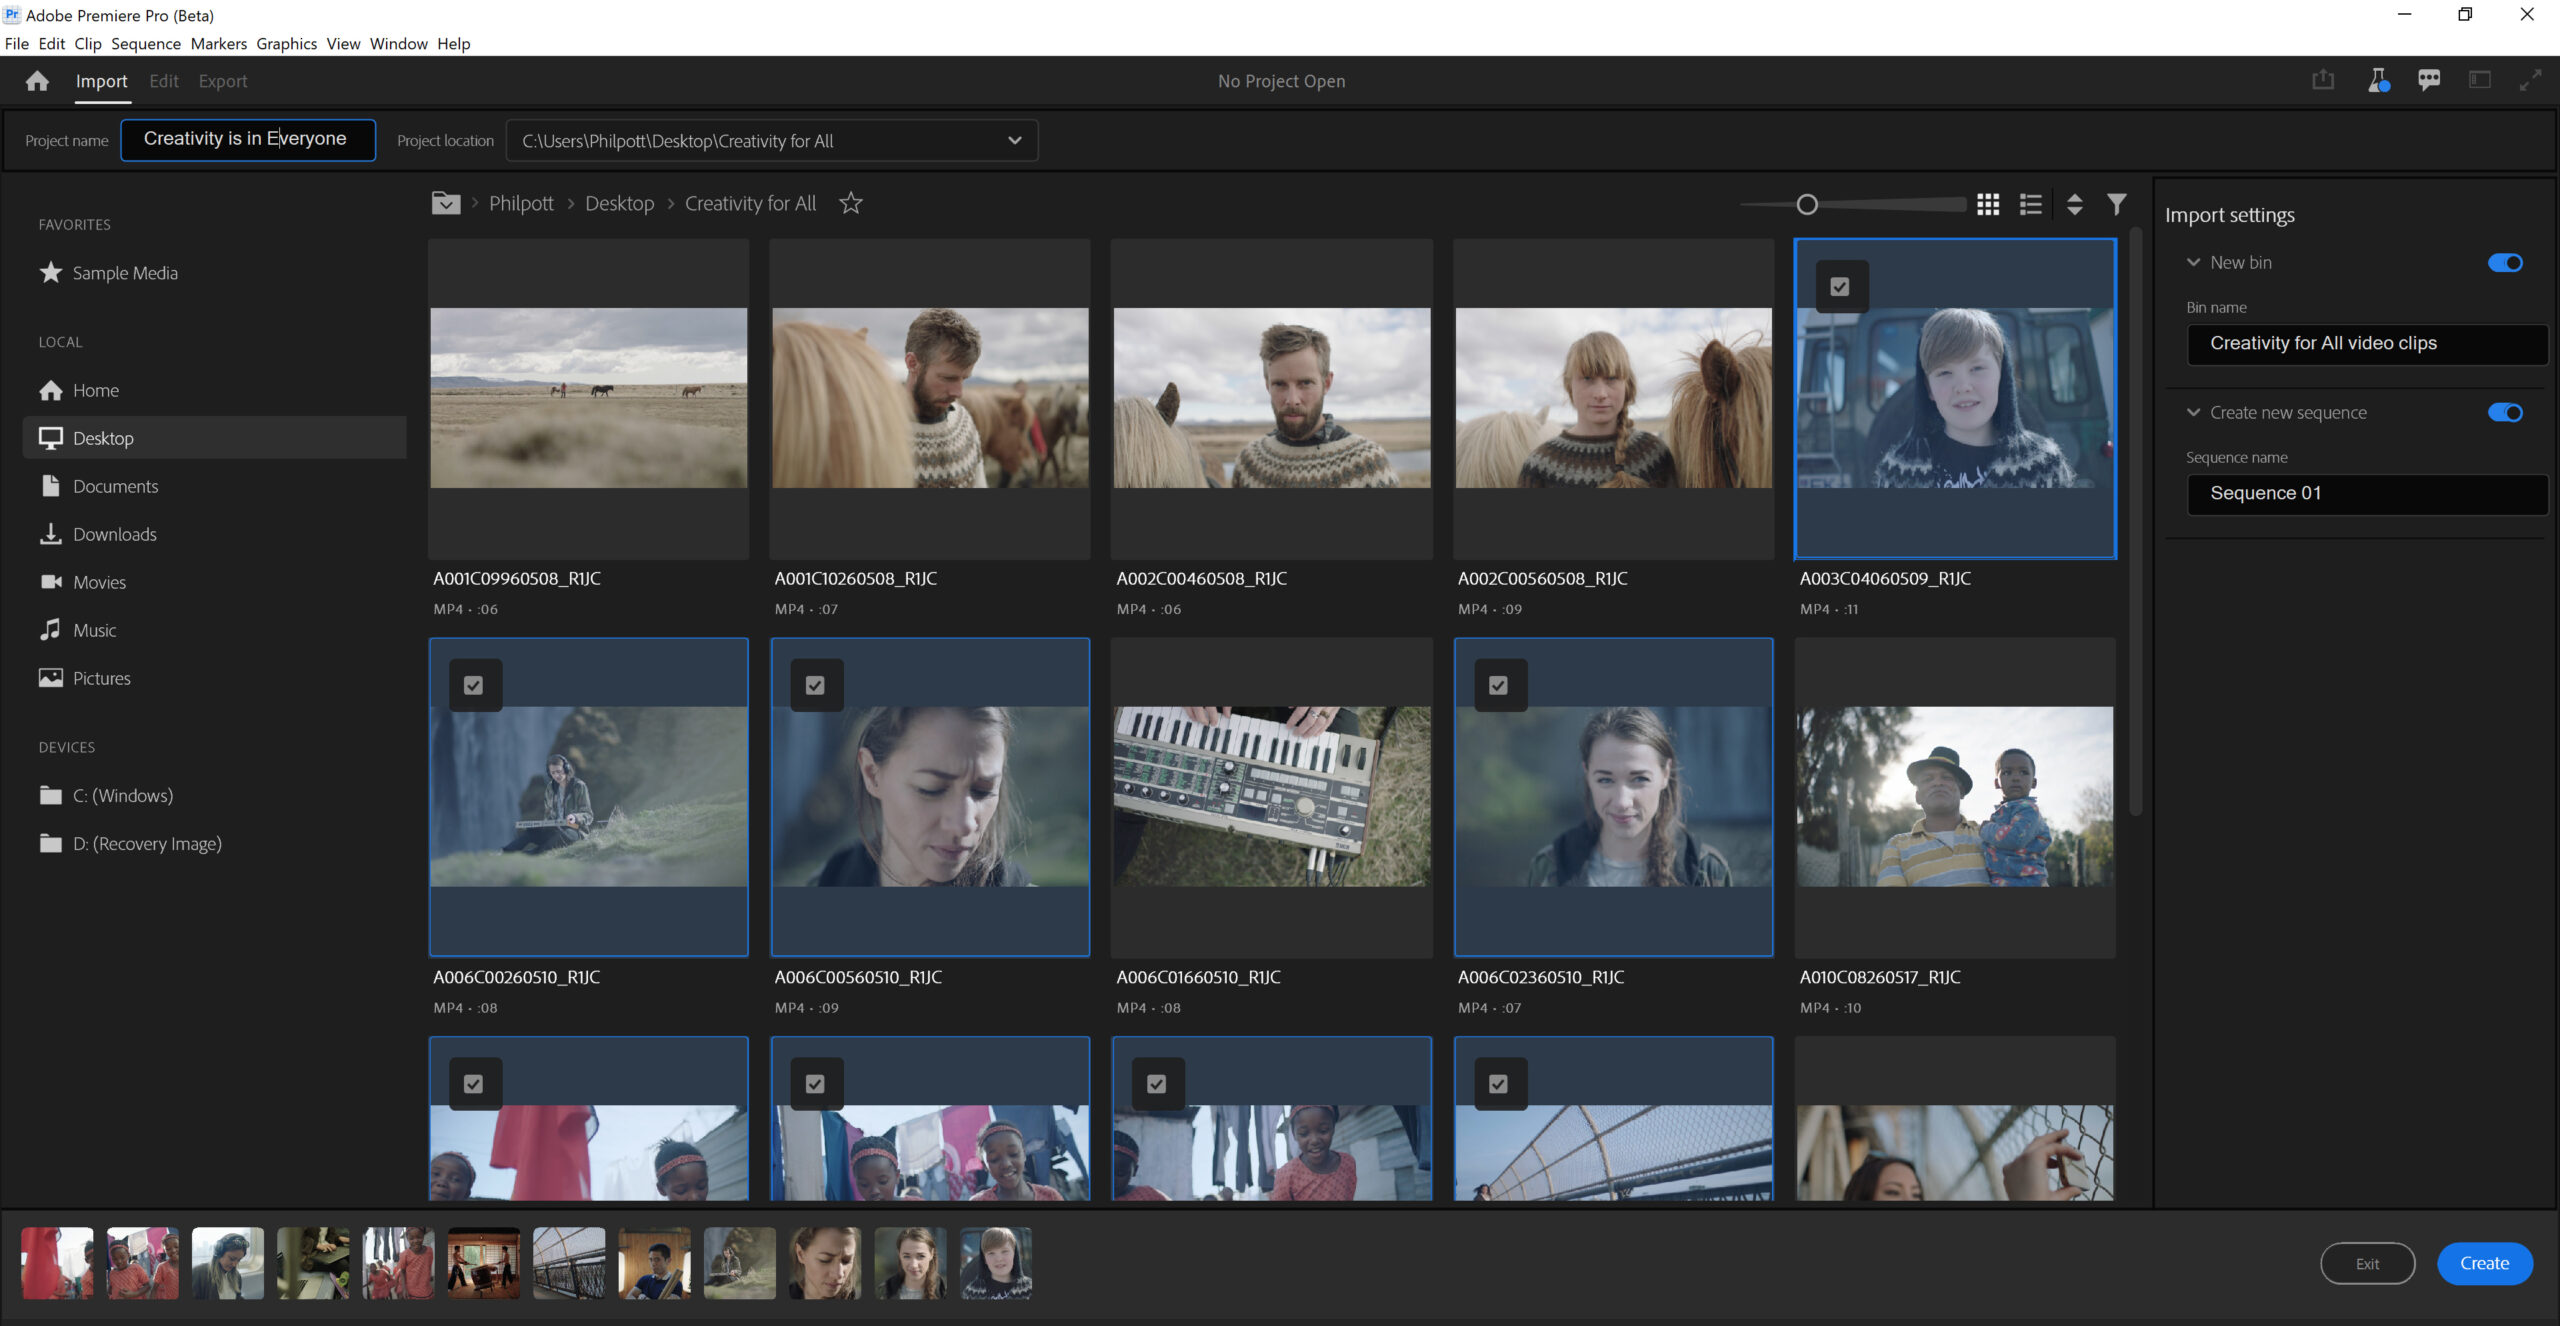Go to the Home screen icon

click(37, 81)
